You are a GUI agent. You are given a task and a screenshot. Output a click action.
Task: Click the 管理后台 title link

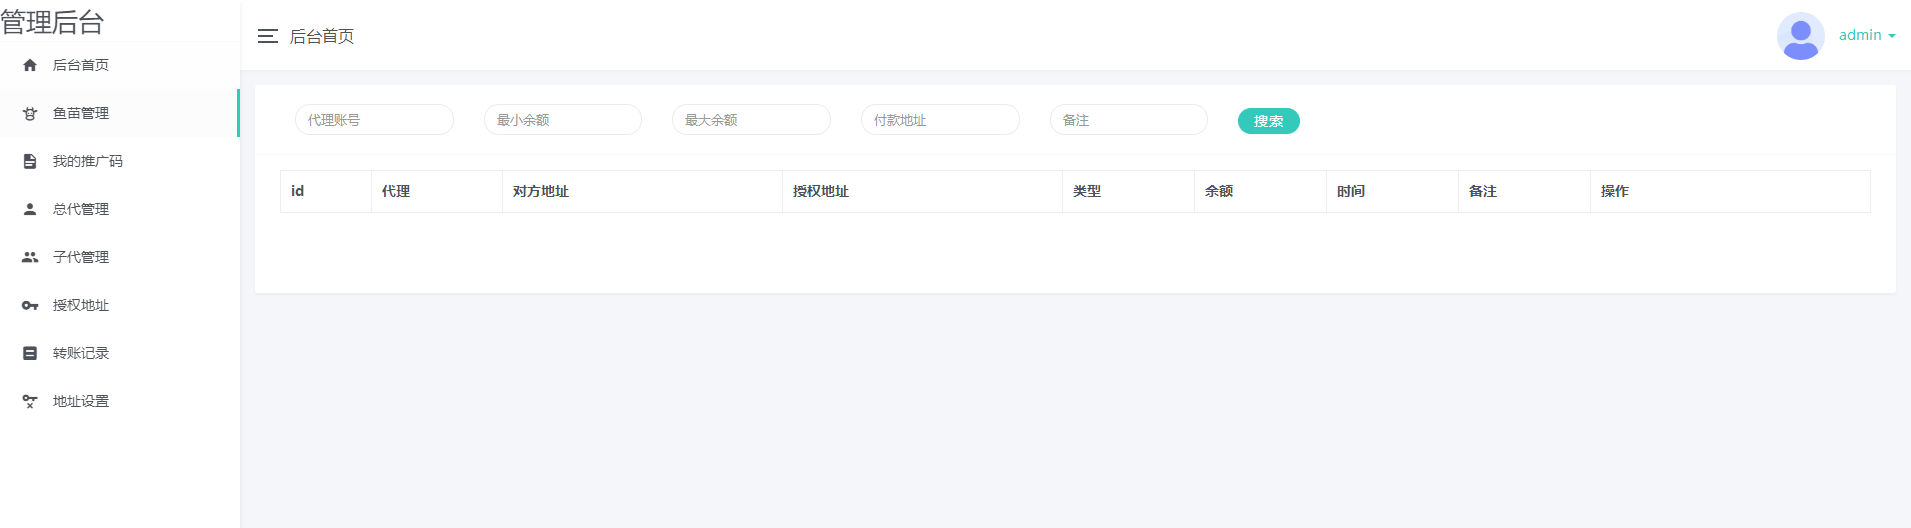(52, 22)
